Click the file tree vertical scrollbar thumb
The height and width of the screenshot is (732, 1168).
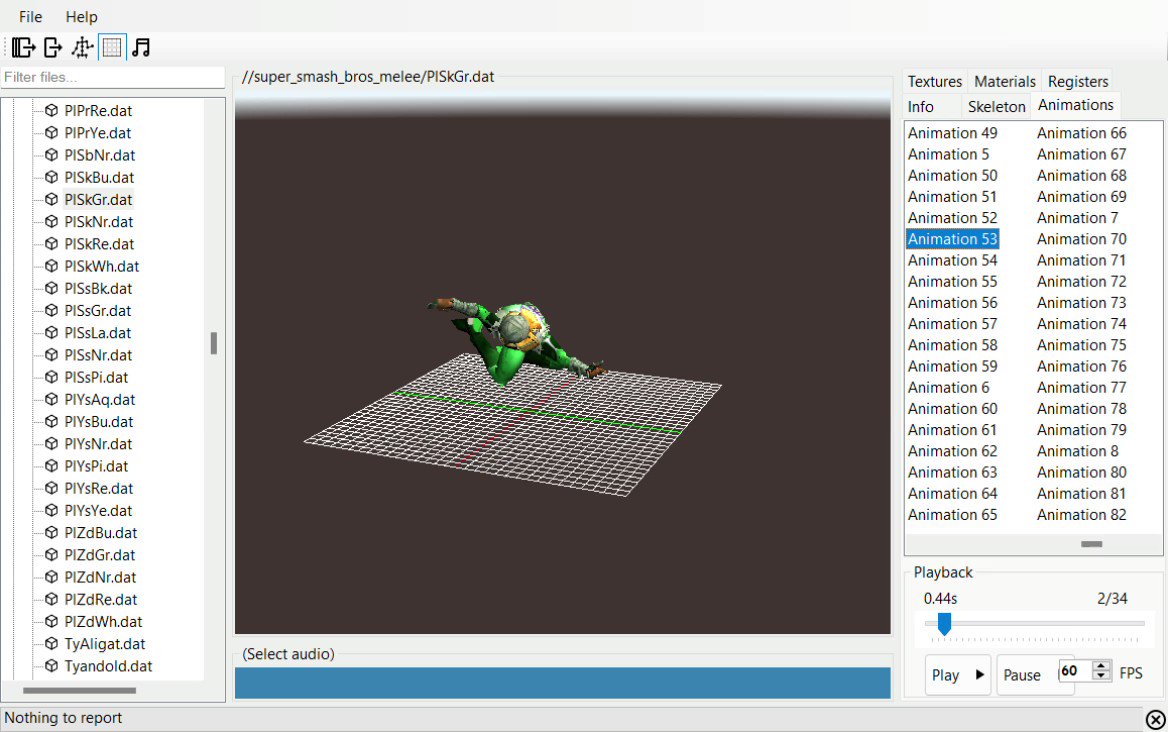[214, 343]
